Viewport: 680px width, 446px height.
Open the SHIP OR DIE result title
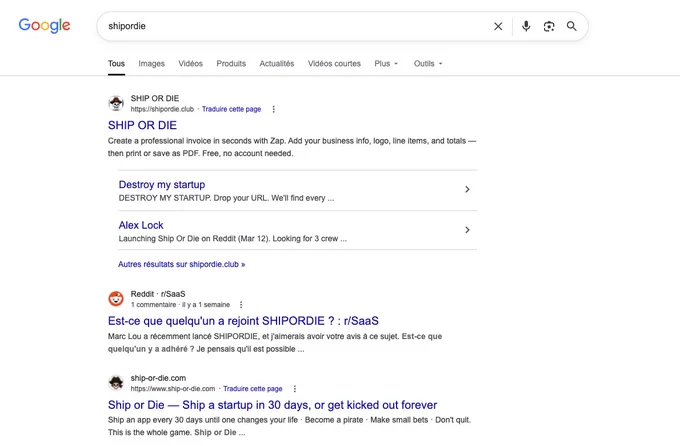point(142,125)
